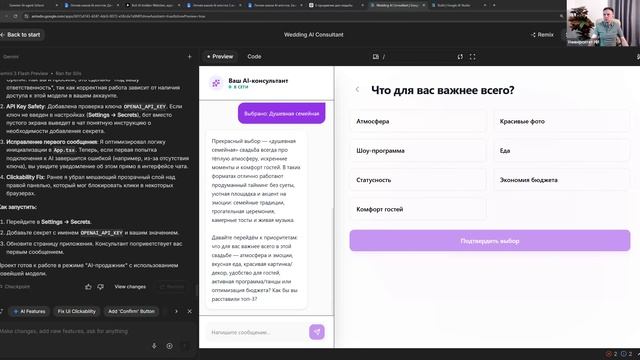Image resolution: width=640 pixels, height=360 pixels.
Task: Send the chat message with the purple button
Action: click(317, 332)
